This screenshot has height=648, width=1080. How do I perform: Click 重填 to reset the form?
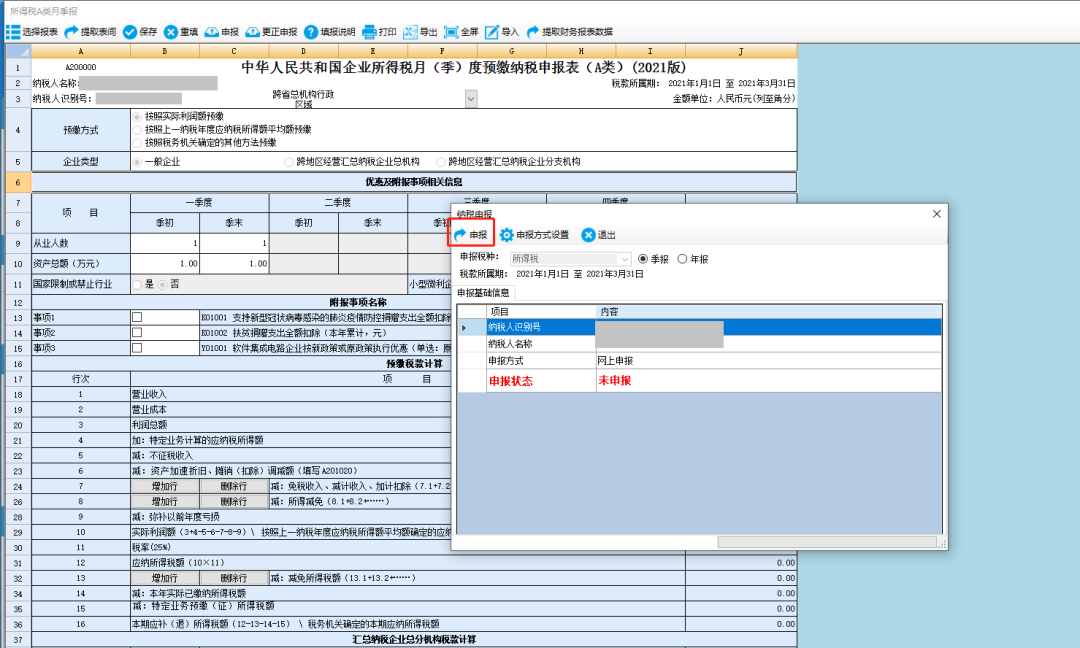181,32
